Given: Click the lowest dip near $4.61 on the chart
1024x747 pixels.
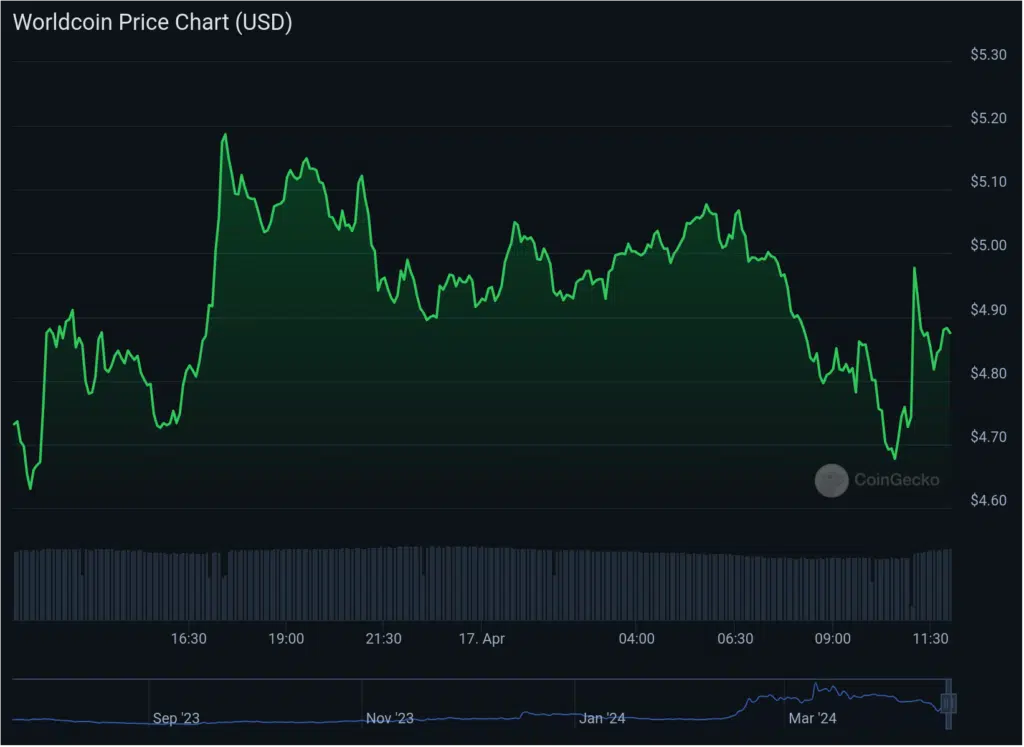Looking at the screenshot, I should pos(31,490).
